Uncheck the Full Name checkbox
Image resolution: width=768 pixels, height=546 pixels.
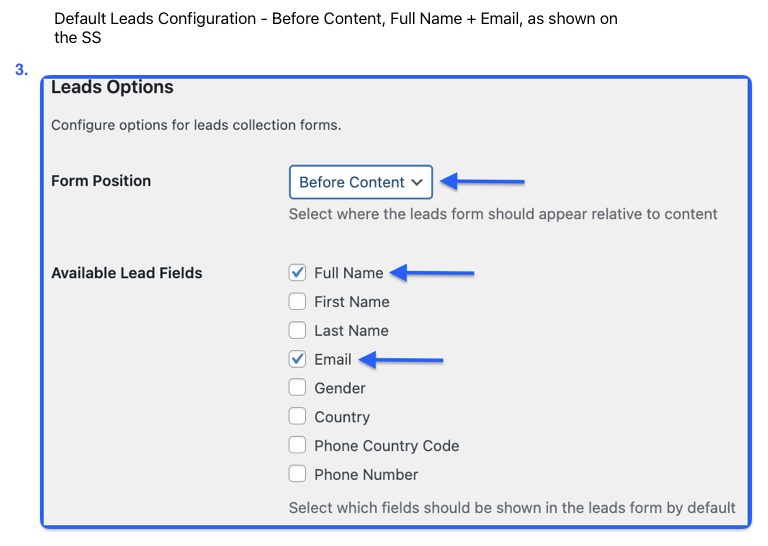pos(297,273)
